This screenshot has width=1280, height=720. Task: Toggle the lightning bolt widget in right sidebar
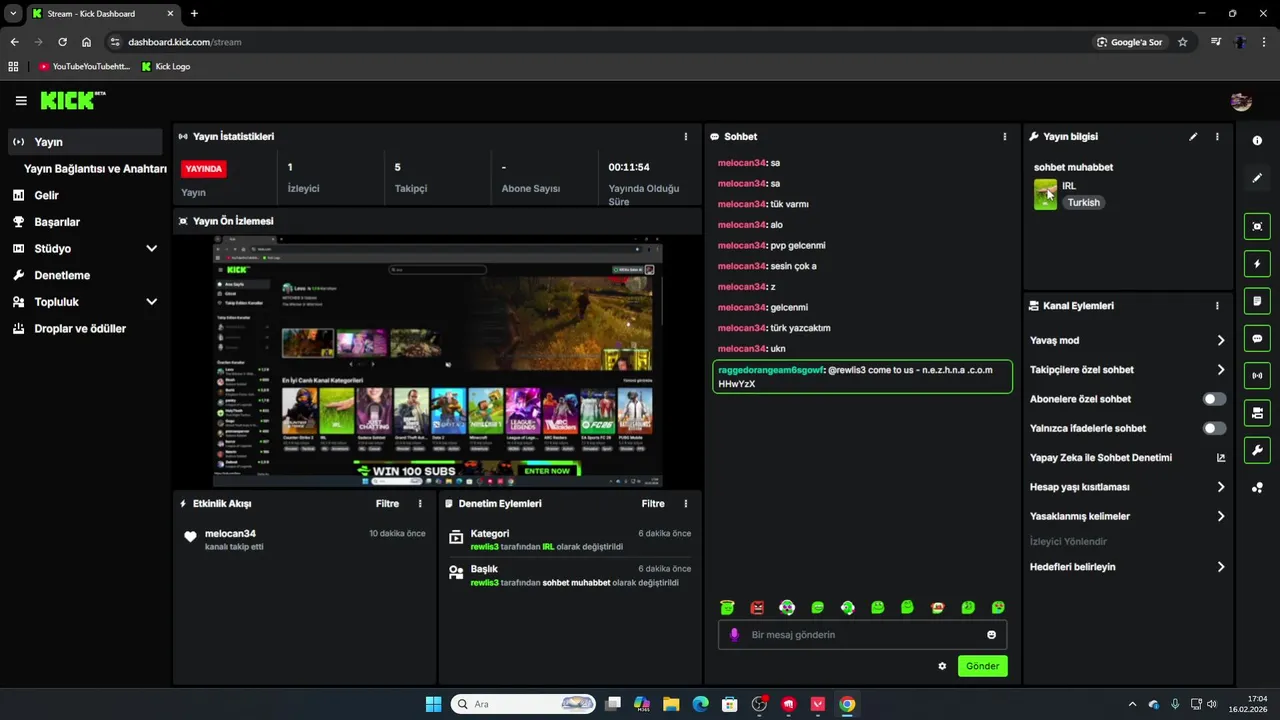[1257, 264]
